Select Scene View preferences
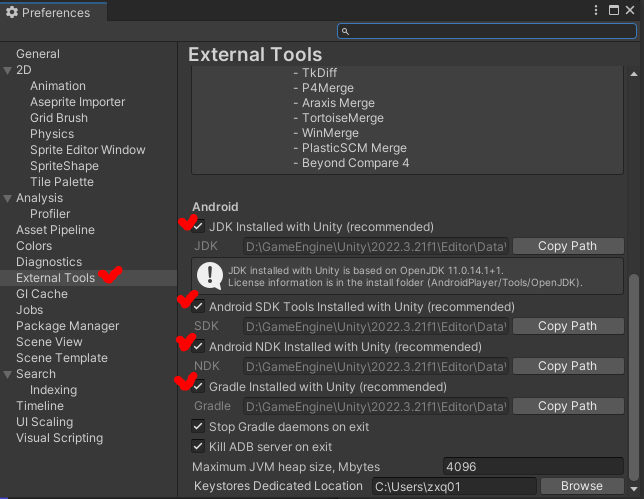This screenshot has width=644, height=499. tap(49, 342)
